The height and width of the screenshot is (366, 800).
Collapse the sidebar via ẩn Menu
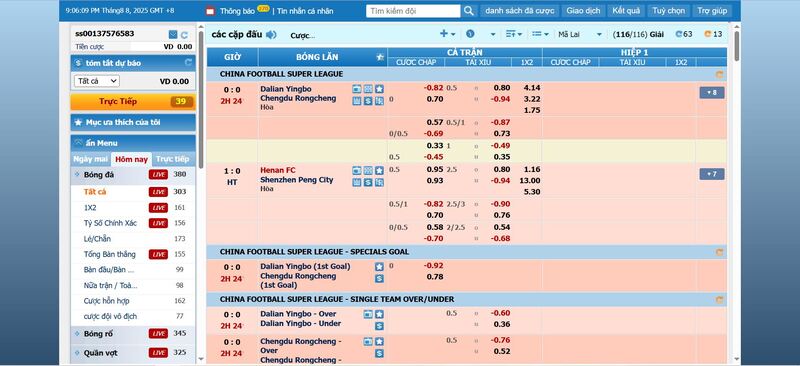(133, 143)
